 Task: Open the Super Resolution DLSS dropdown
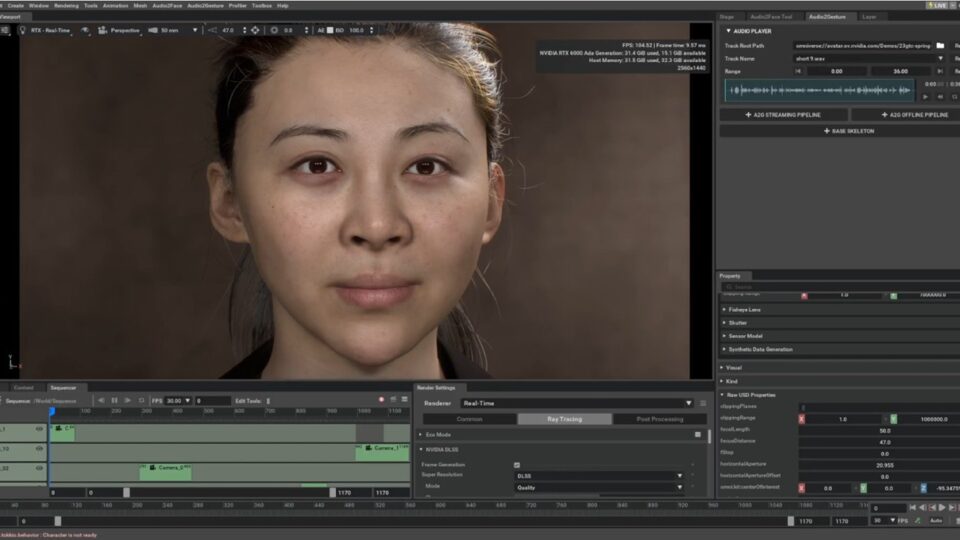tap(599, 476)
